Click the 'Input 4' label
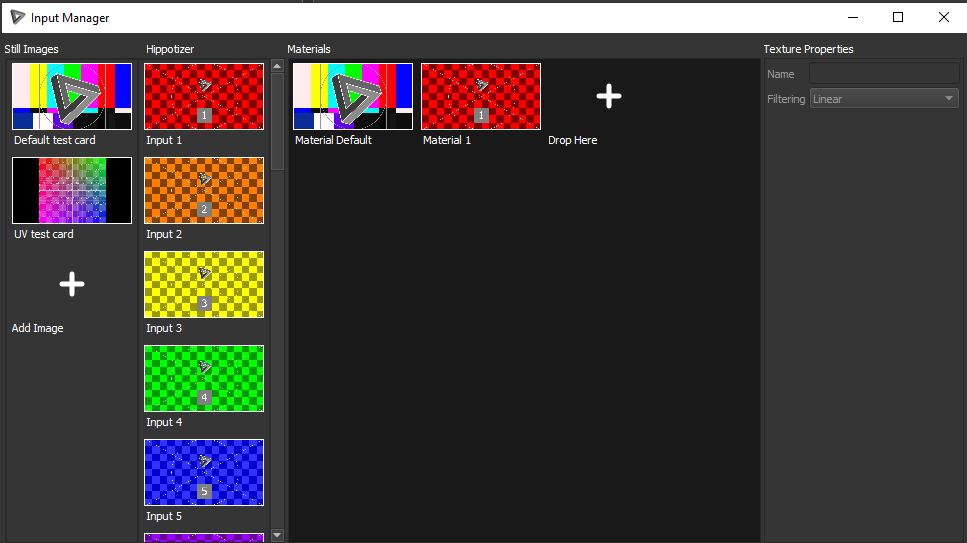The height and width of the screenshot is (543, 967). click(164, 422)
